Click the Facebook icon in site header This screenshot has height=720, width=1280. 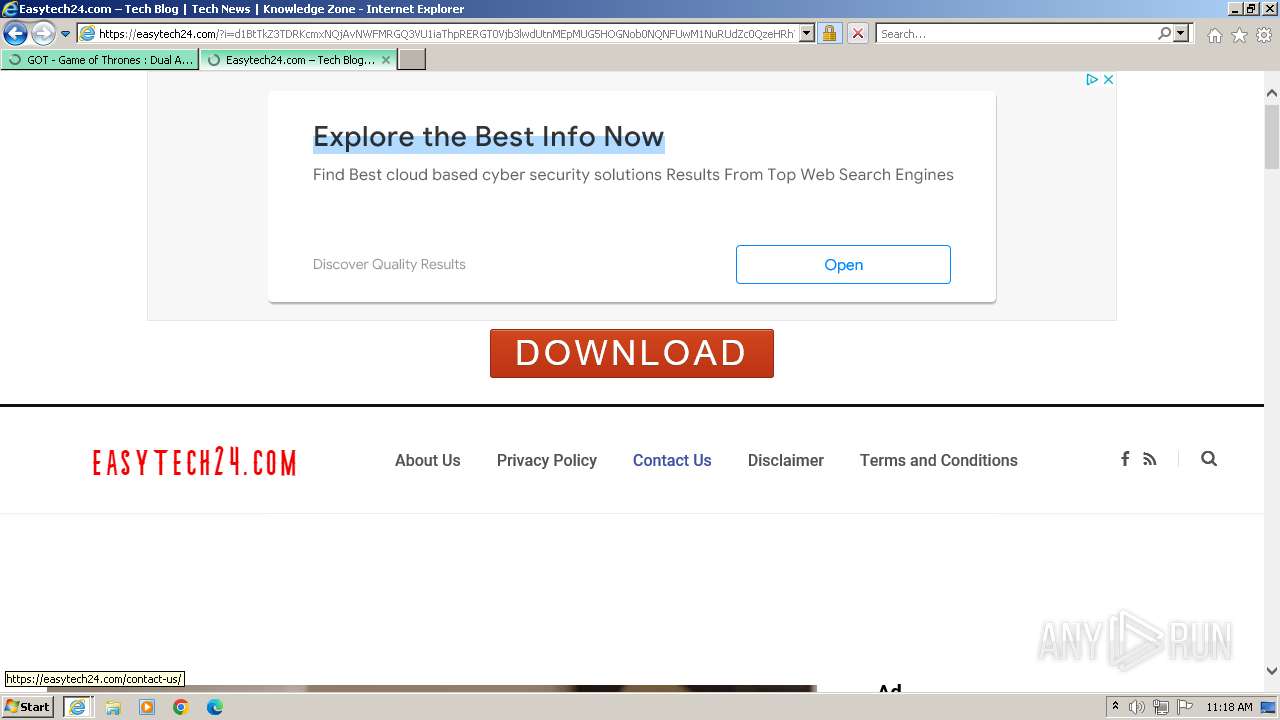(x=1125, y=459)
